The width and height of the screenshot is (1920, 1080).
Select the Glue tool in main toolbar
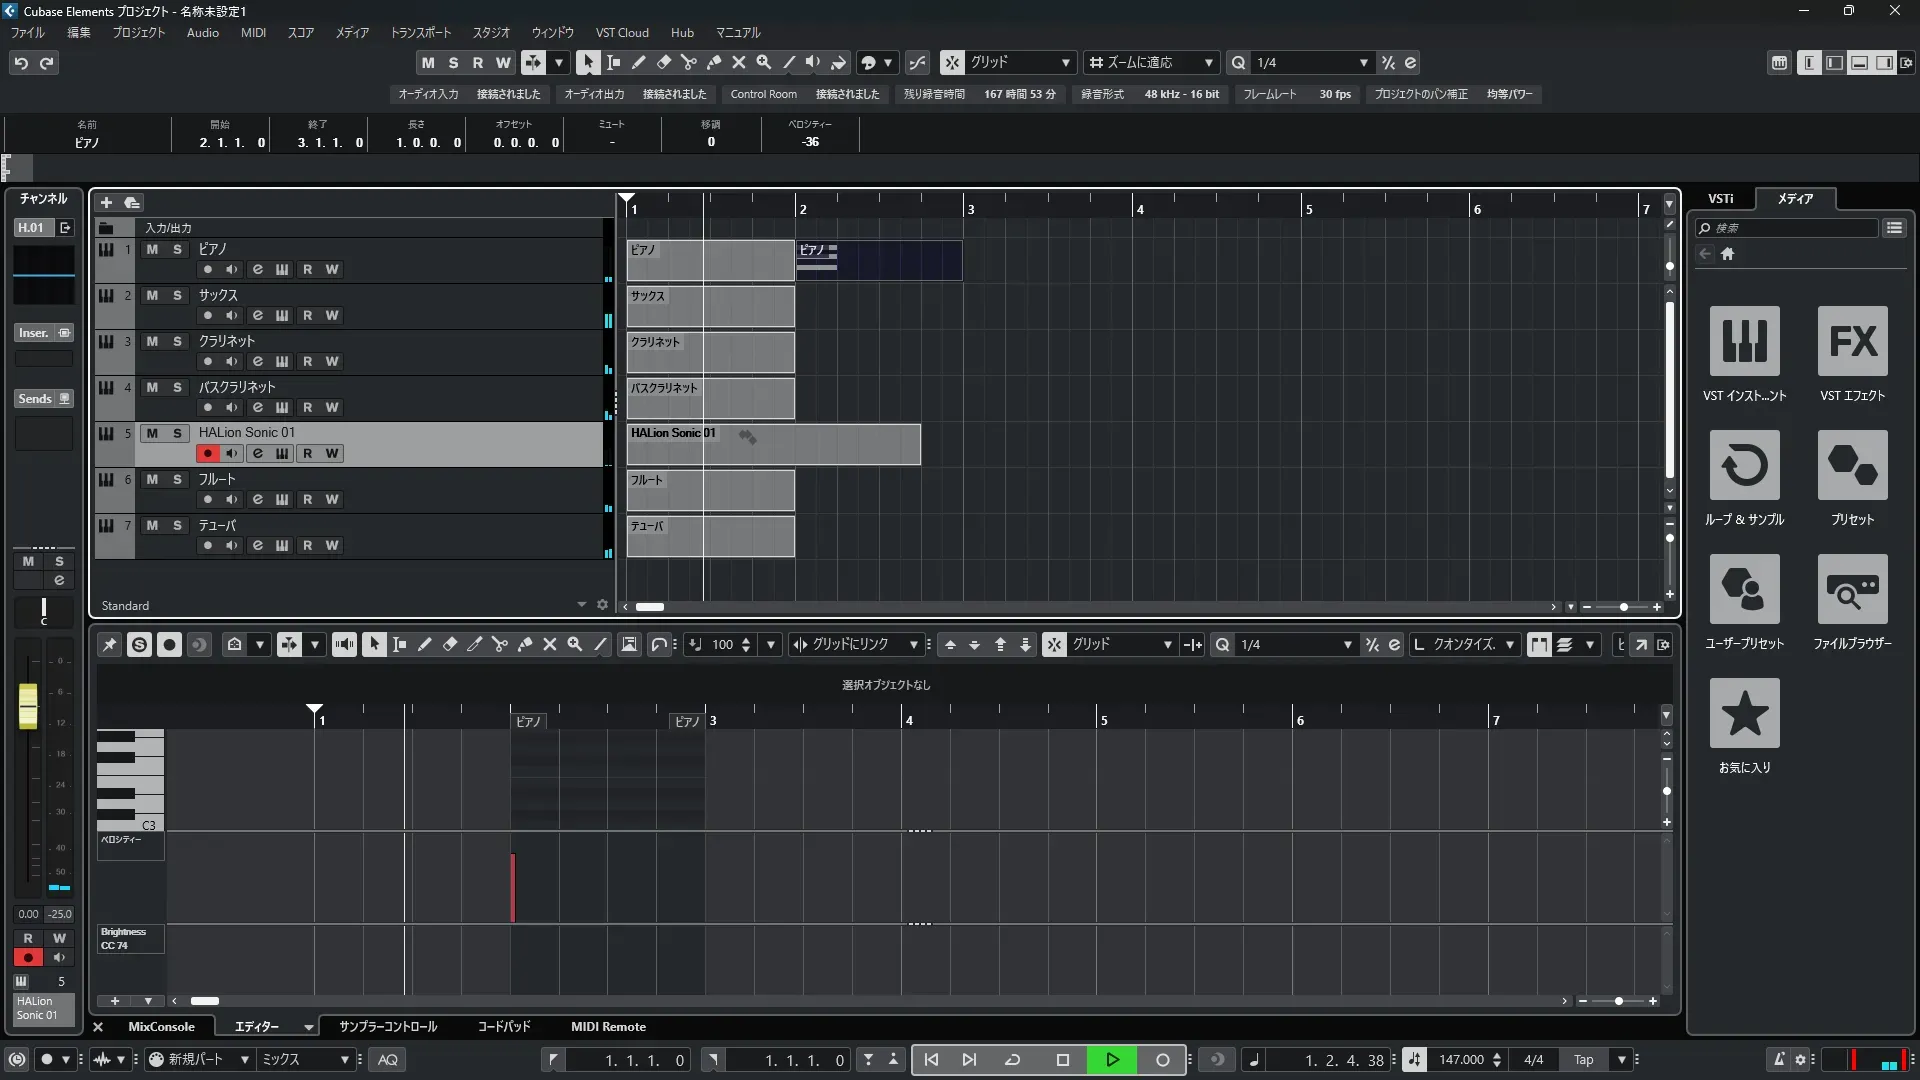click(x=714, y=62)
